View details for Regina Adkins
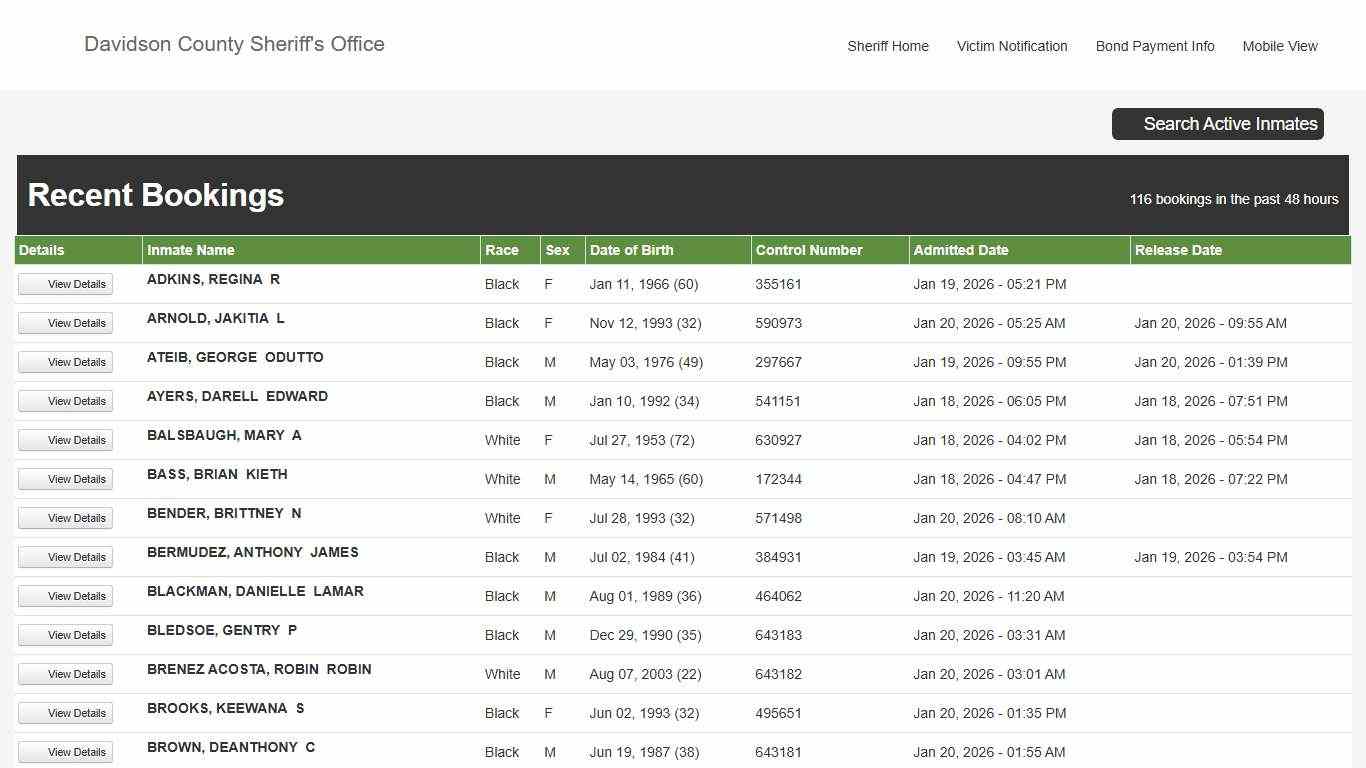This screenshot has width=1366, height=768. point(66,284)
